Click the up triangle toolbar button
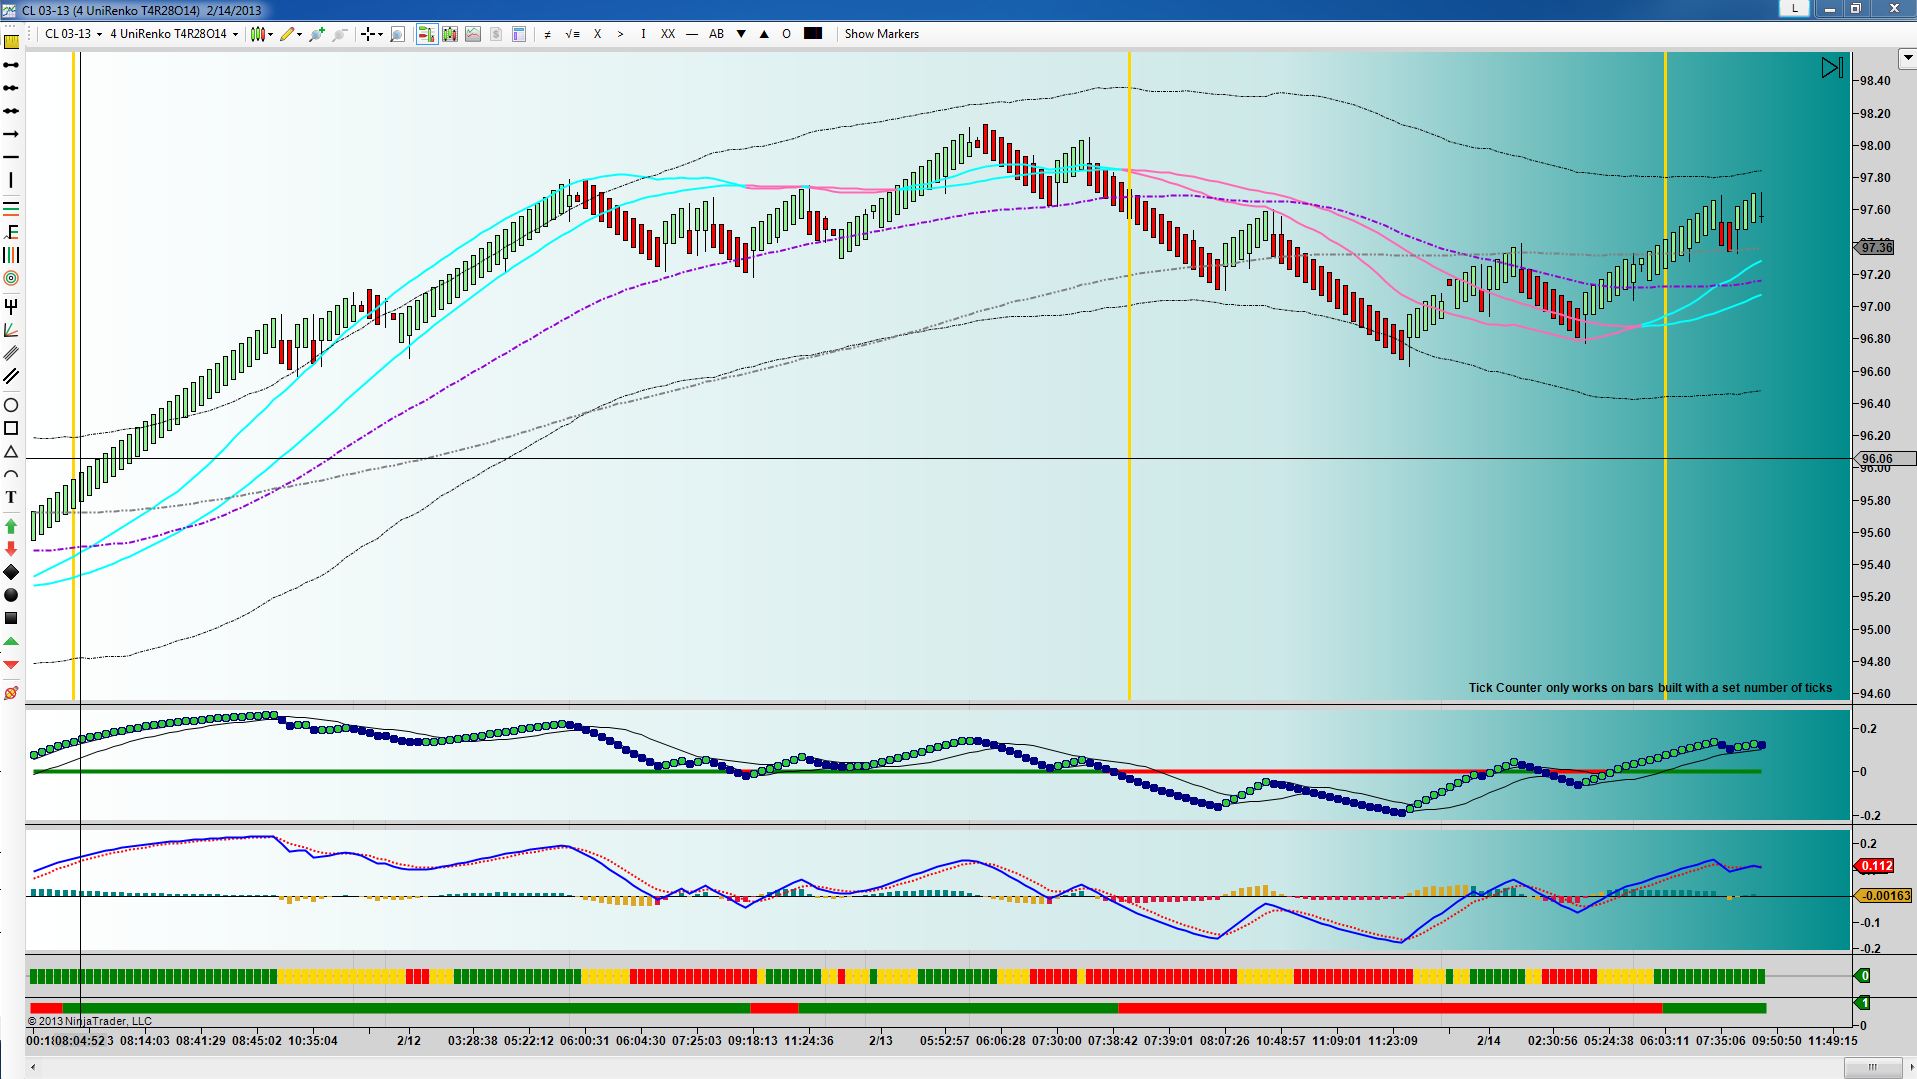This screenshot has width=1917, height=1079. [764, 34]
